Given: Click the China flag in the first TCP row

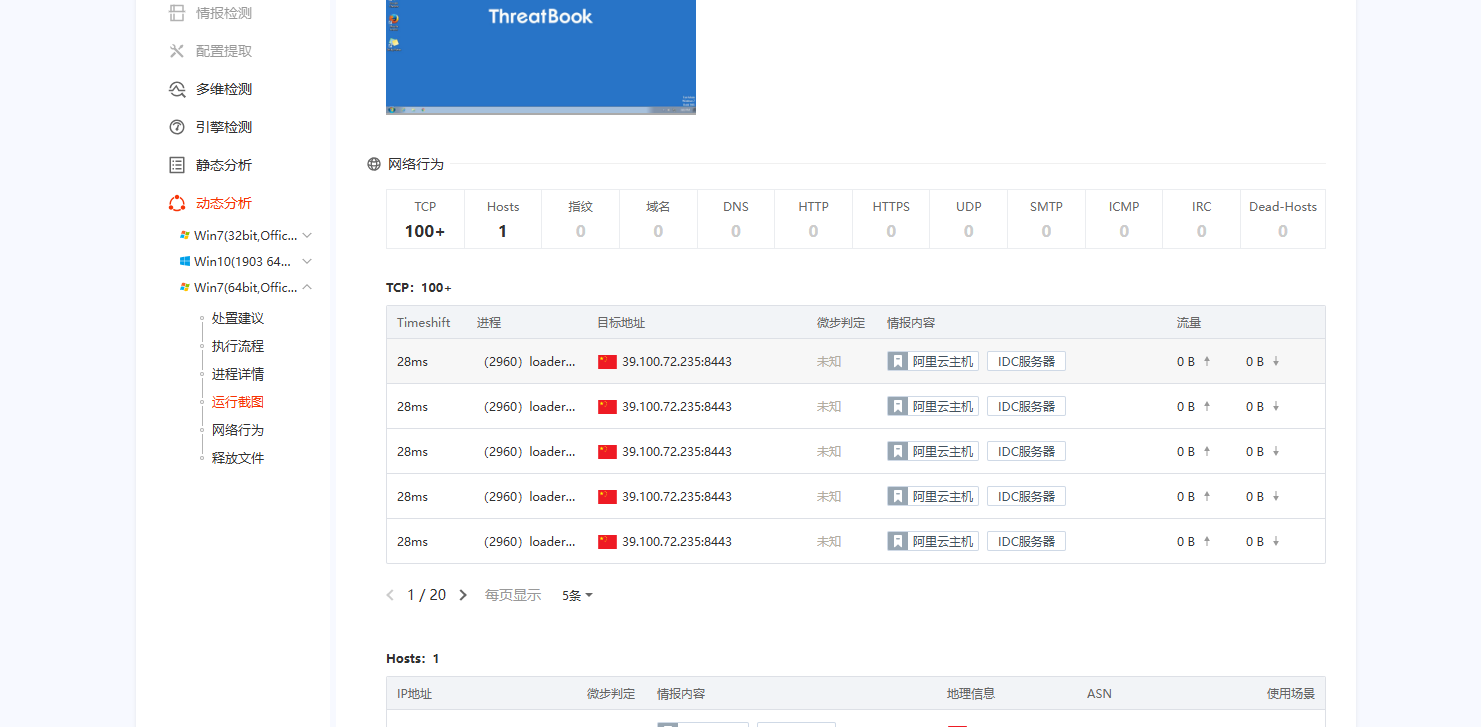Looking at the screenshot, I should click(x=607, y=362).
